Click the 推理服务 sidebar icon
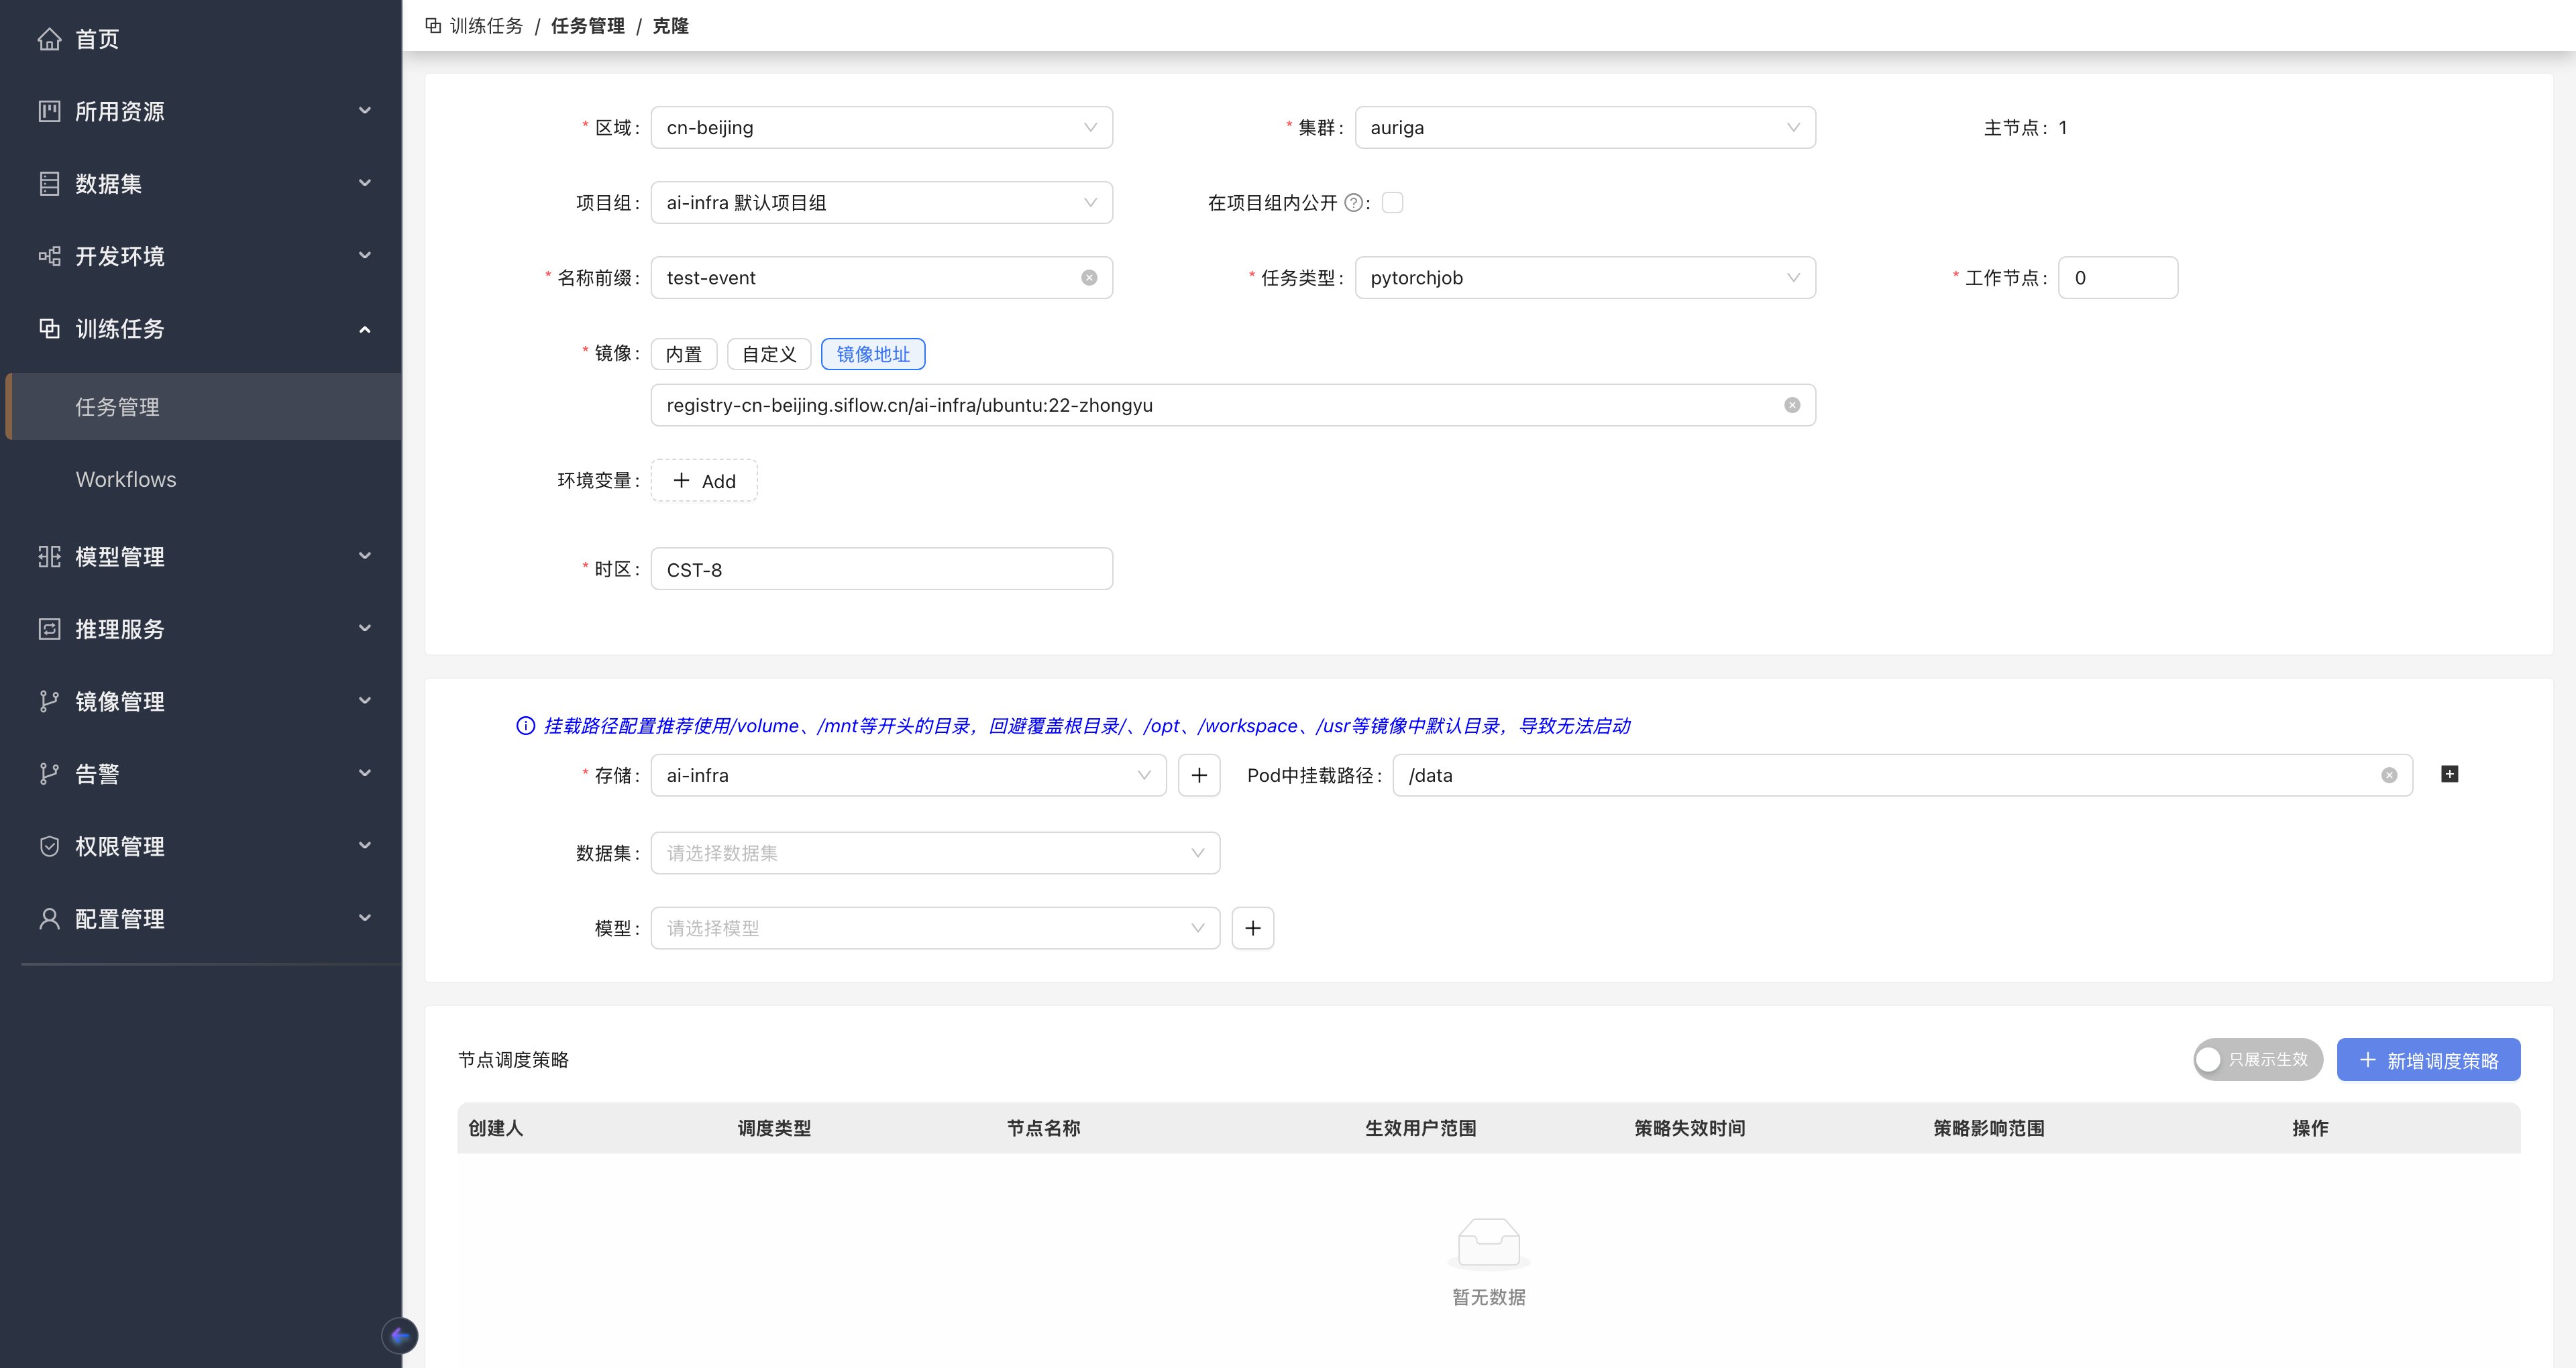This screenshot has height=1368, width=2576. 49,629
